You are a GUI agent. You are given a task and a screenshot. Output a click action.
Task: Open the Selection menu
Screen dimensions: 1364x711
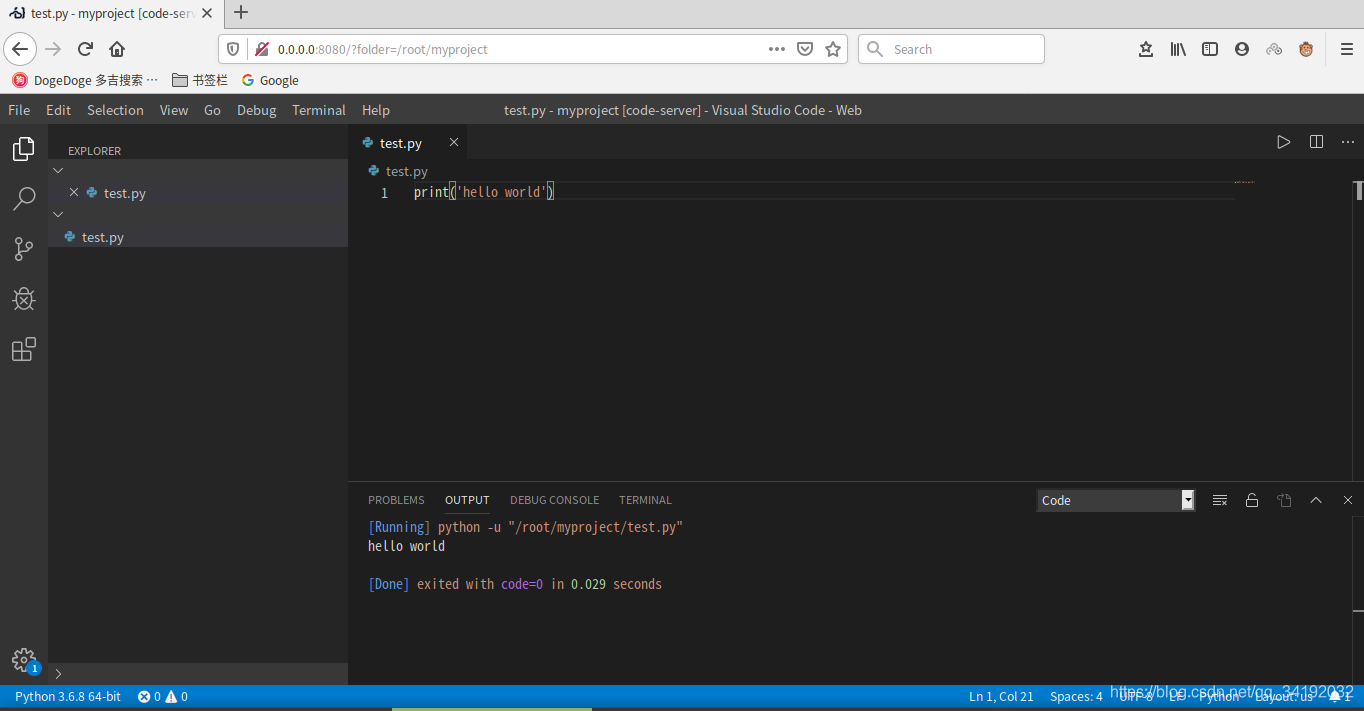pyautogui.click(x=115, y=110)
